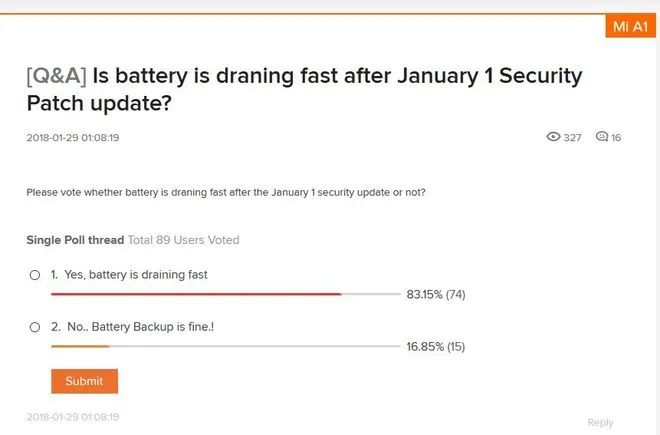Screen dimensions: 660x435
Task: Select the radio button for option 1
Action: point(35,274)
